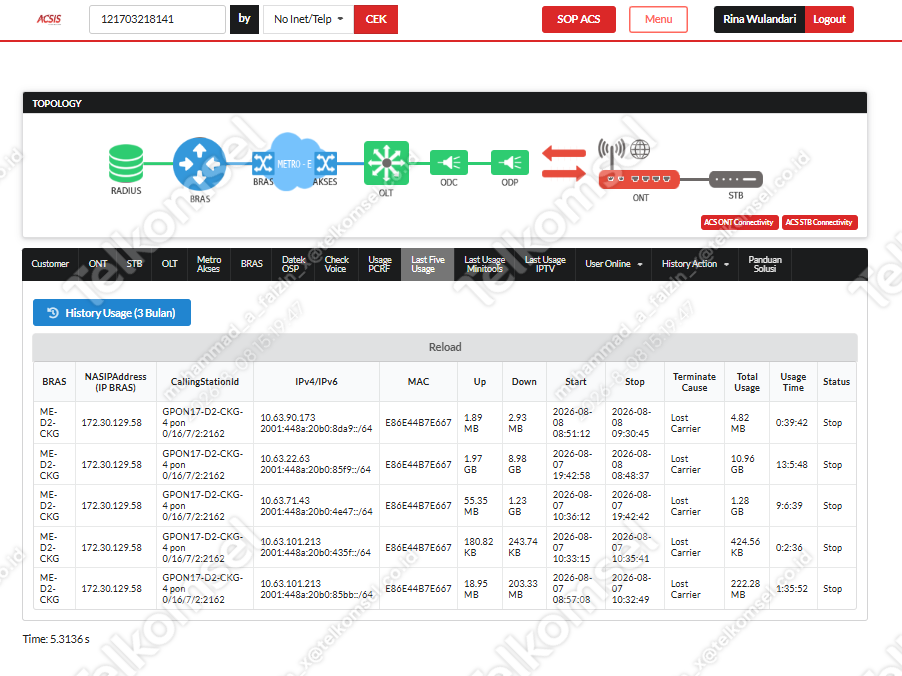The width and height of the screenshot is (902, 676).
Task: Open the Last Usage Minitools tab
Action: pyautogui.click(x=484, y=264)
